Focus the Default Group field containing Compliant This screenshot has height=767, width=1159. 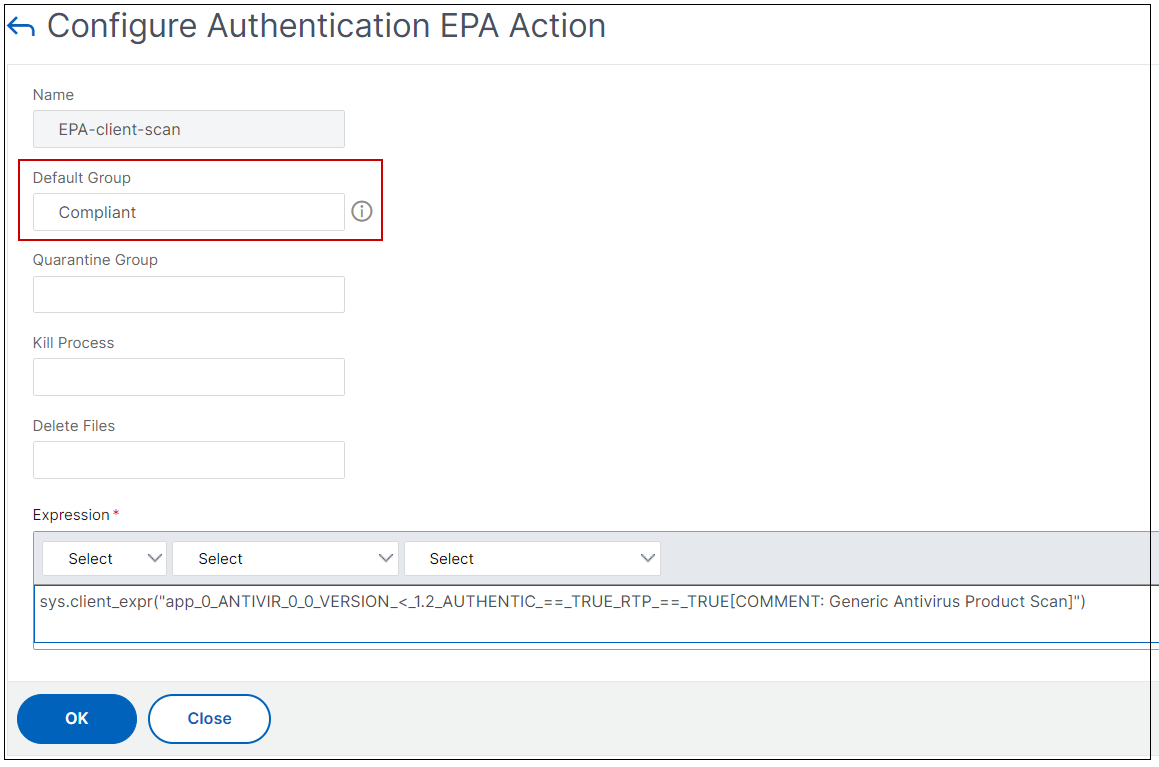pos(189,212)
